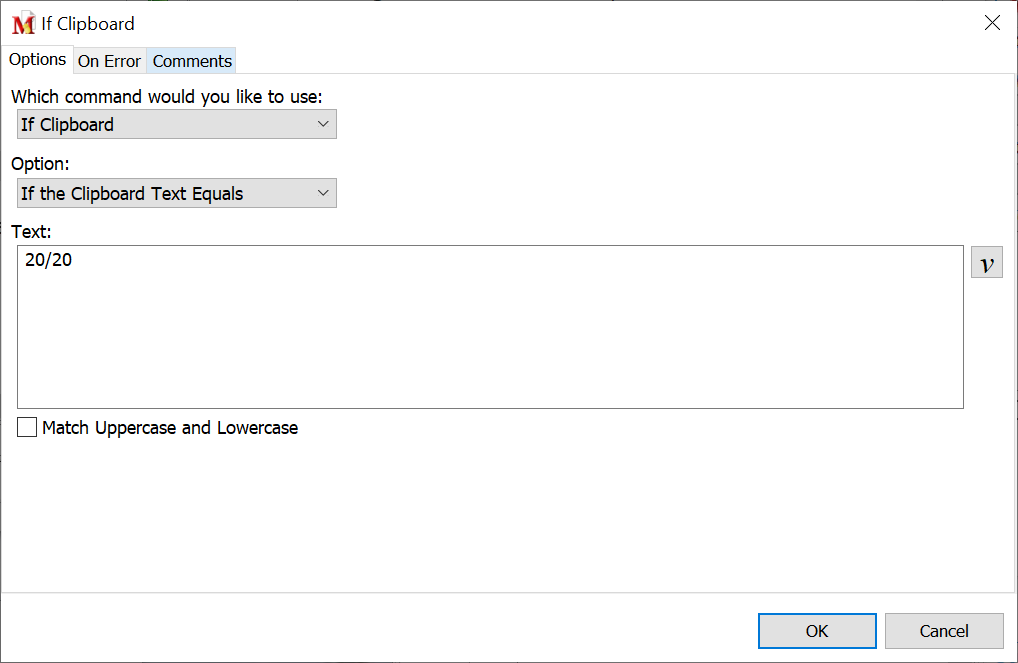
Task: Click the "If Clipboard" title bar text
Action: (88, 24)
